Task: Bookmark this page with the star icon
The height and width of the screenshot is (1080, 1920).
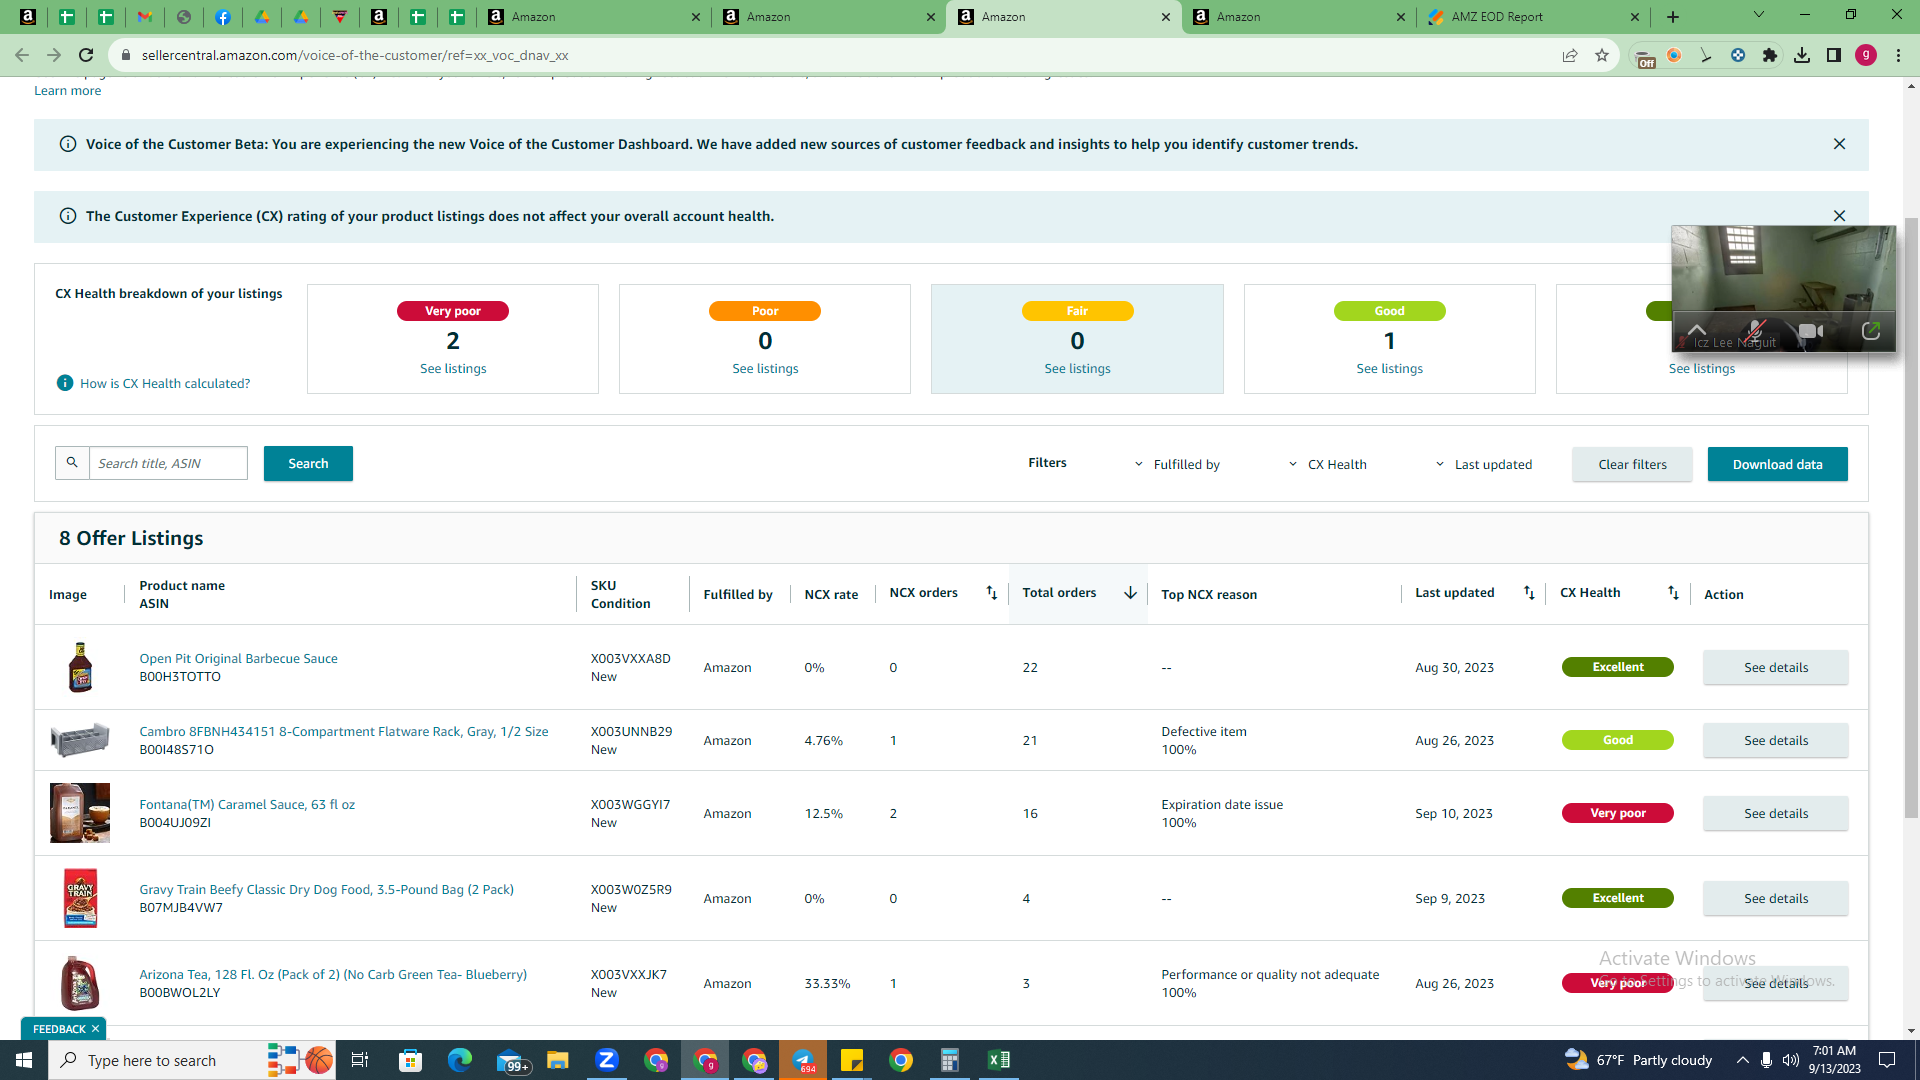Action: click(x=1602, y=55)
